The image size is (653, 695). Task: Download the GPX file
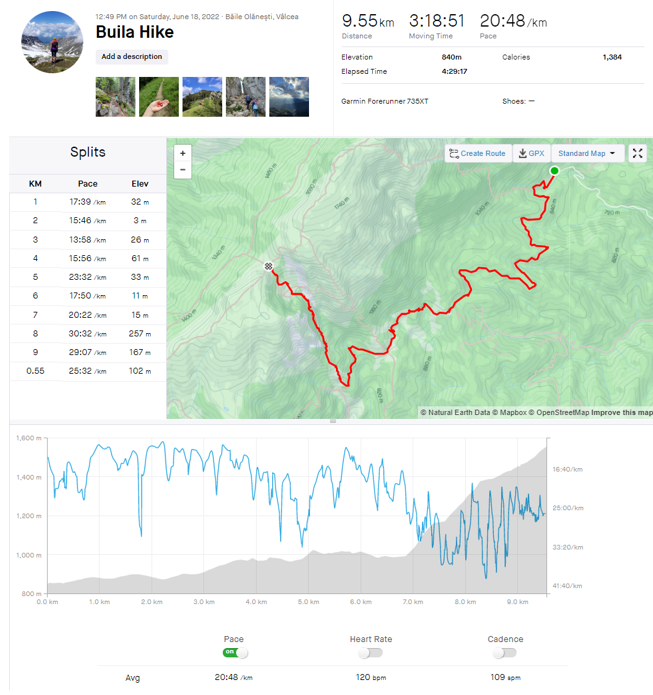[531, 153]
